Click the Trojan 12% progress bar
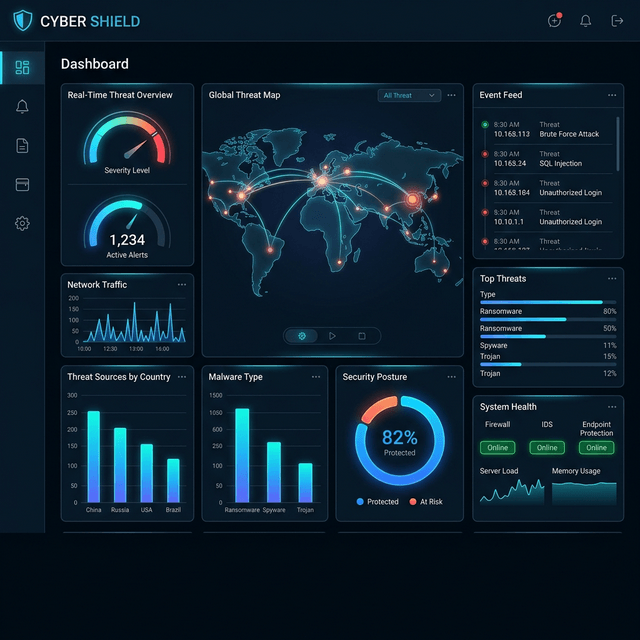This screenshot has width=640, height=640. (x=548, y=364)
